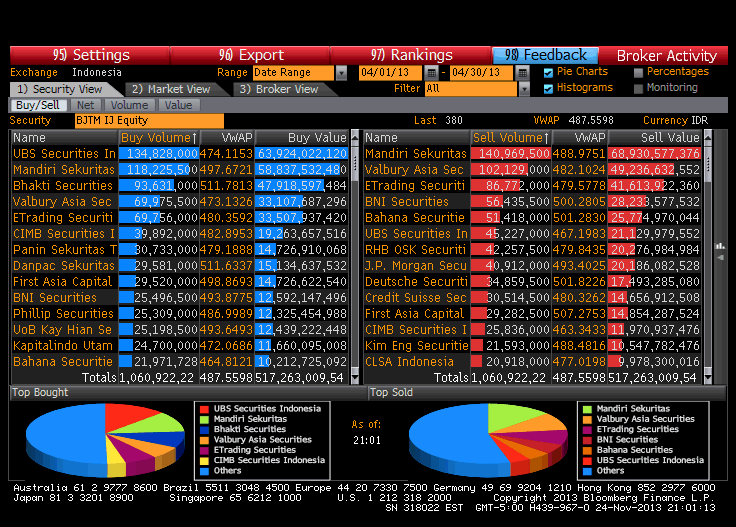Image resolution: width=736 pixels, height=527 pixels.
Task: Open the Rankings button
Action: pos(411,55)
